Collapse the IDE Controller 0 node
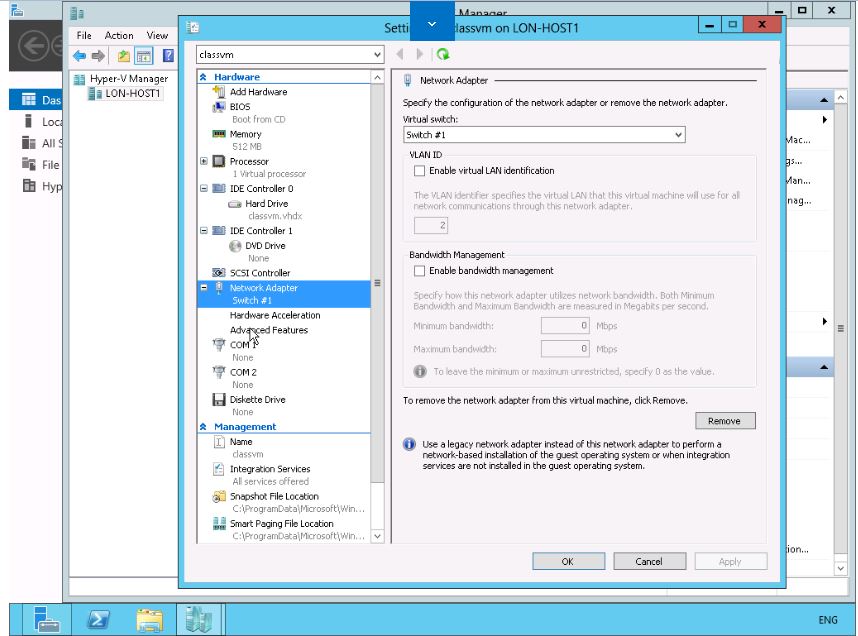858x636 pixels. [x=204, y=189]
